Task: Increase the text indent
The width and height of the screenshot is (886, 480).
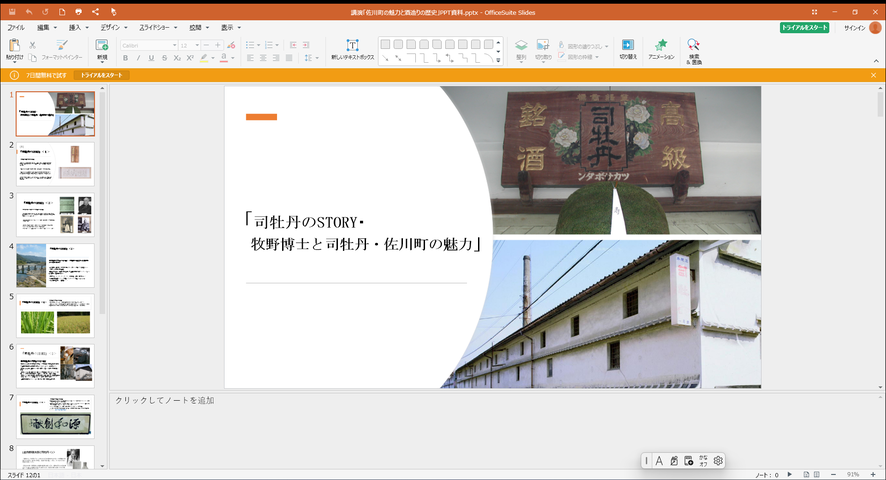Action: (306, 45)
